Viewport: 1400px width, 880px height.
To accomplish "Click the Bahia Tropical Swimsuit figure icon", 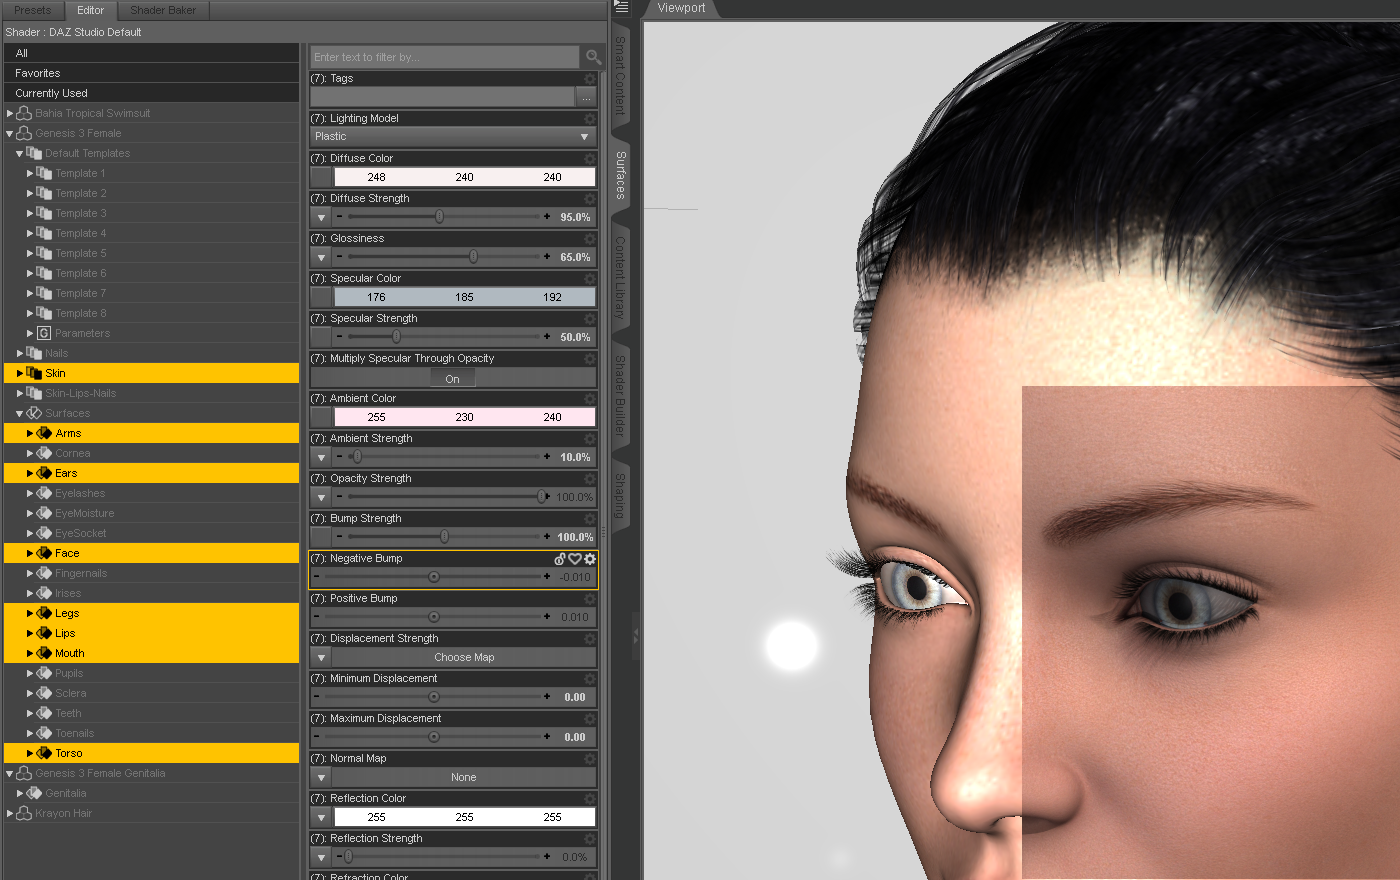I will 24,113.
